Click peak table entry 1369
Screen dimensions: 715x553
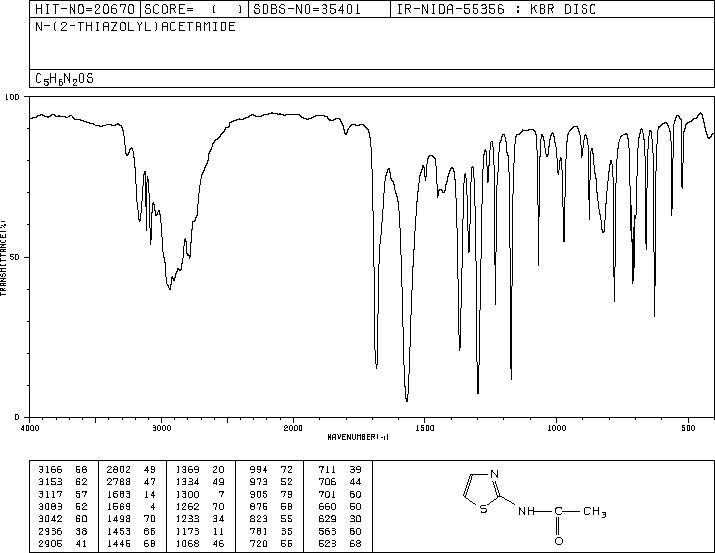point(187,470)
